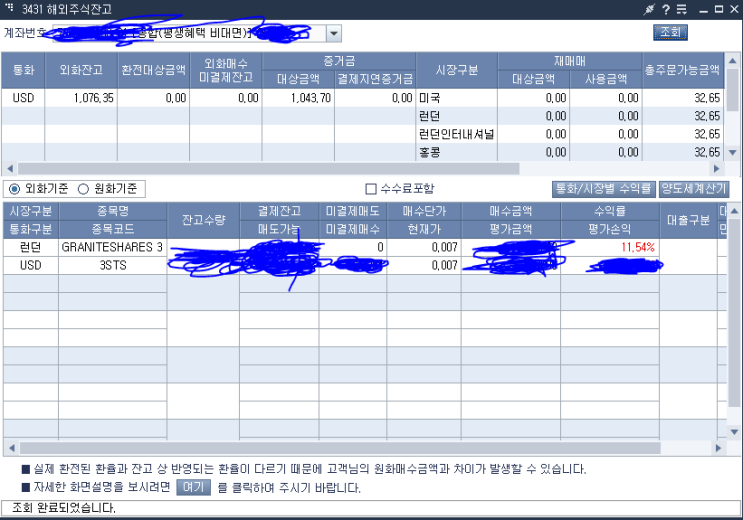Select the USD currency cell in top table
Image resolution: width=743 pixels, height=520 pixels.
coord(23,98)
